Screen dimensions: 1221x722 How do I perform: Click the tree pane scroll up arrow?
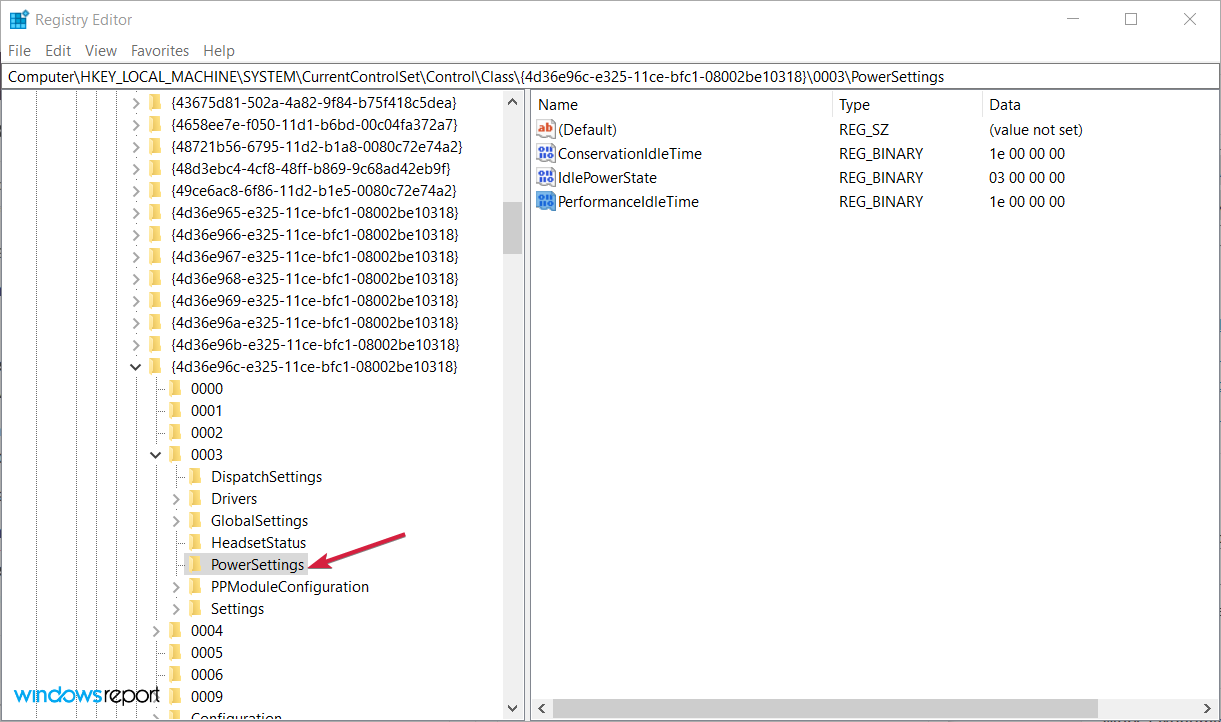coord(513,102)
